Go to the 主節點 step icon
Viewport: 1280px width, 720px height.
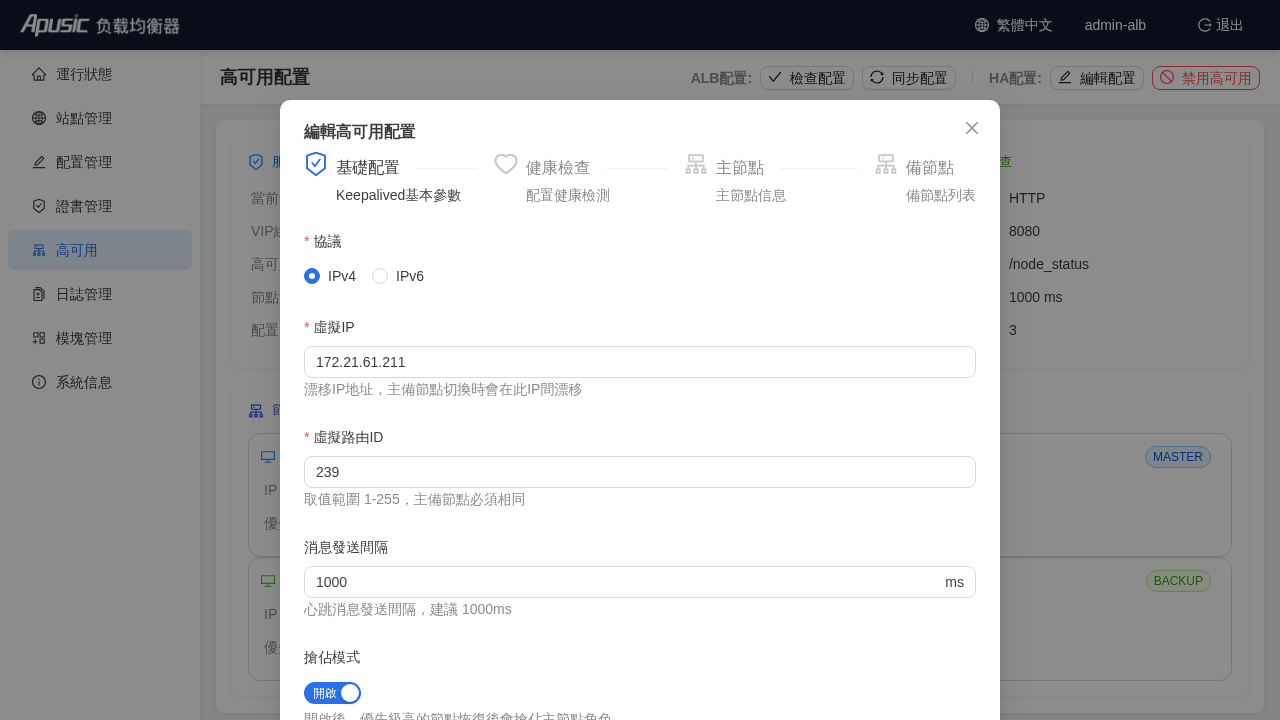(x=696, y=164)
